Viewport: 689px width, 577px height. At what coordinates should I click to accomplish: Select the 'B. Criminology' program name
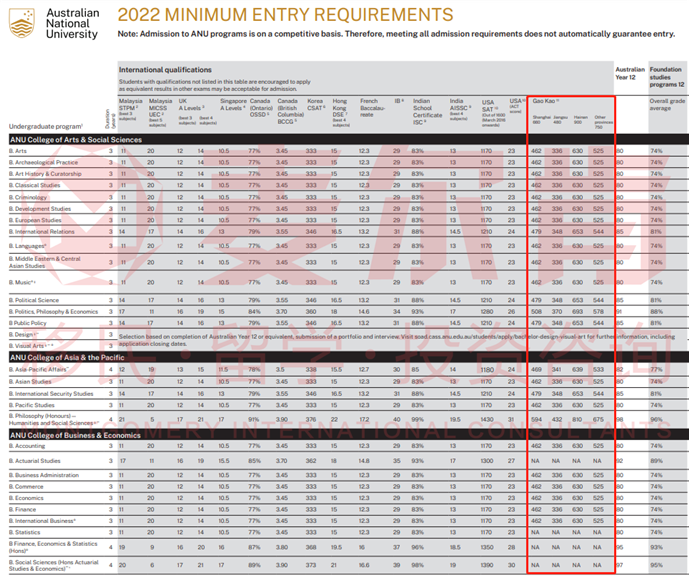tap(28, 197)
